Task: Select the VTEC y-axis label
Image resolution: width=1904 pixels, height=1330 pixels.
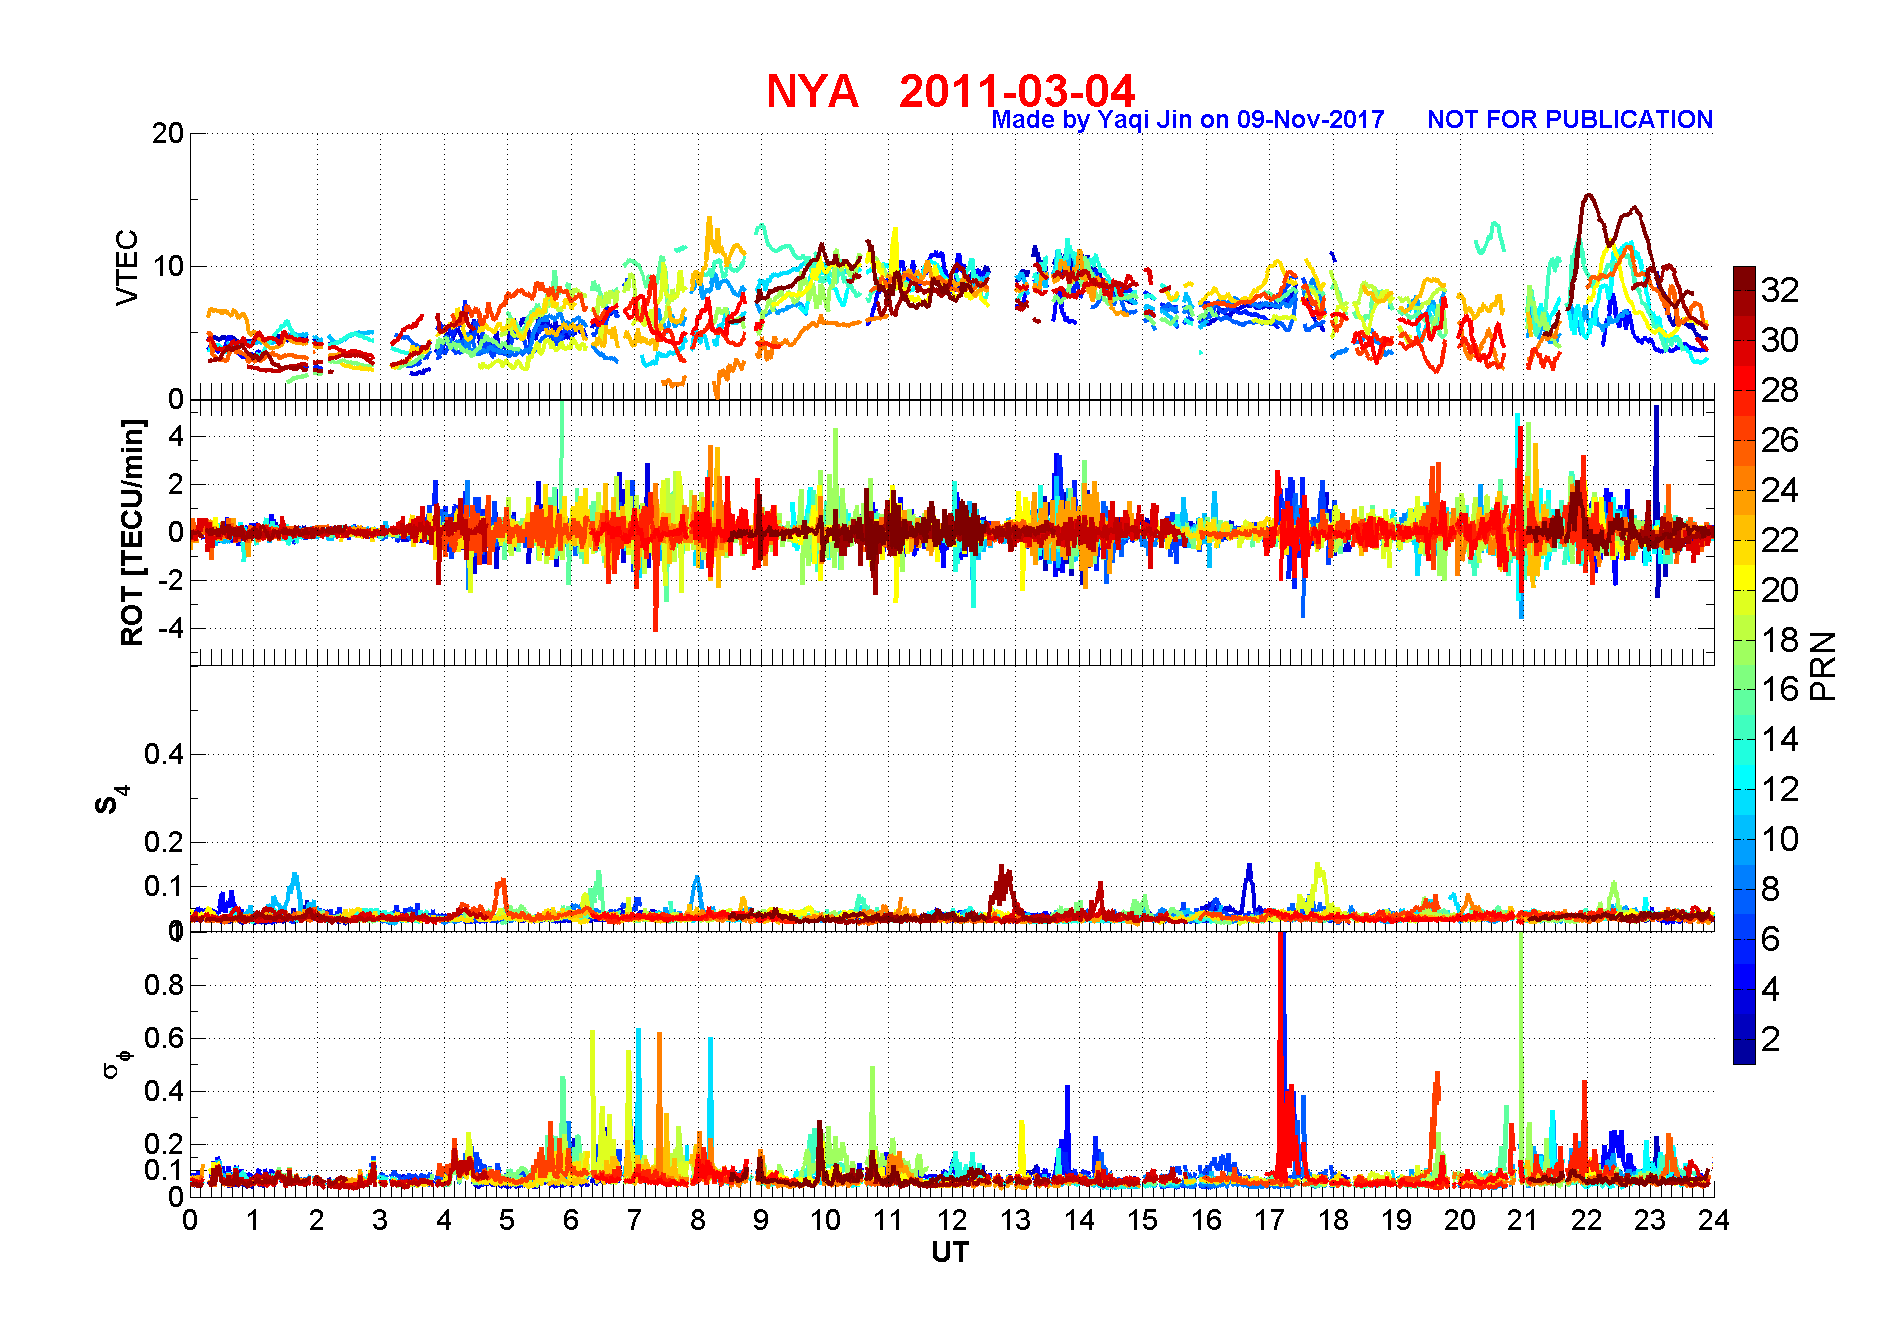Action: click(127, 267)
